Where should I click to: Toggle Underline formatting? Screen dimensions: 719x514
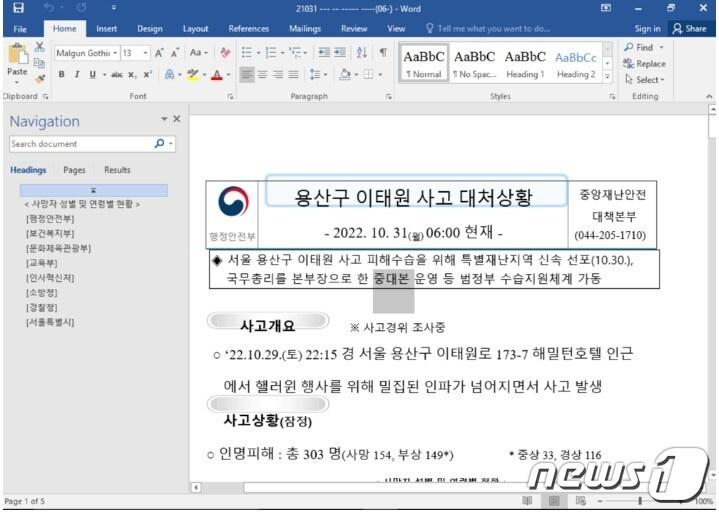pos(93,74)
